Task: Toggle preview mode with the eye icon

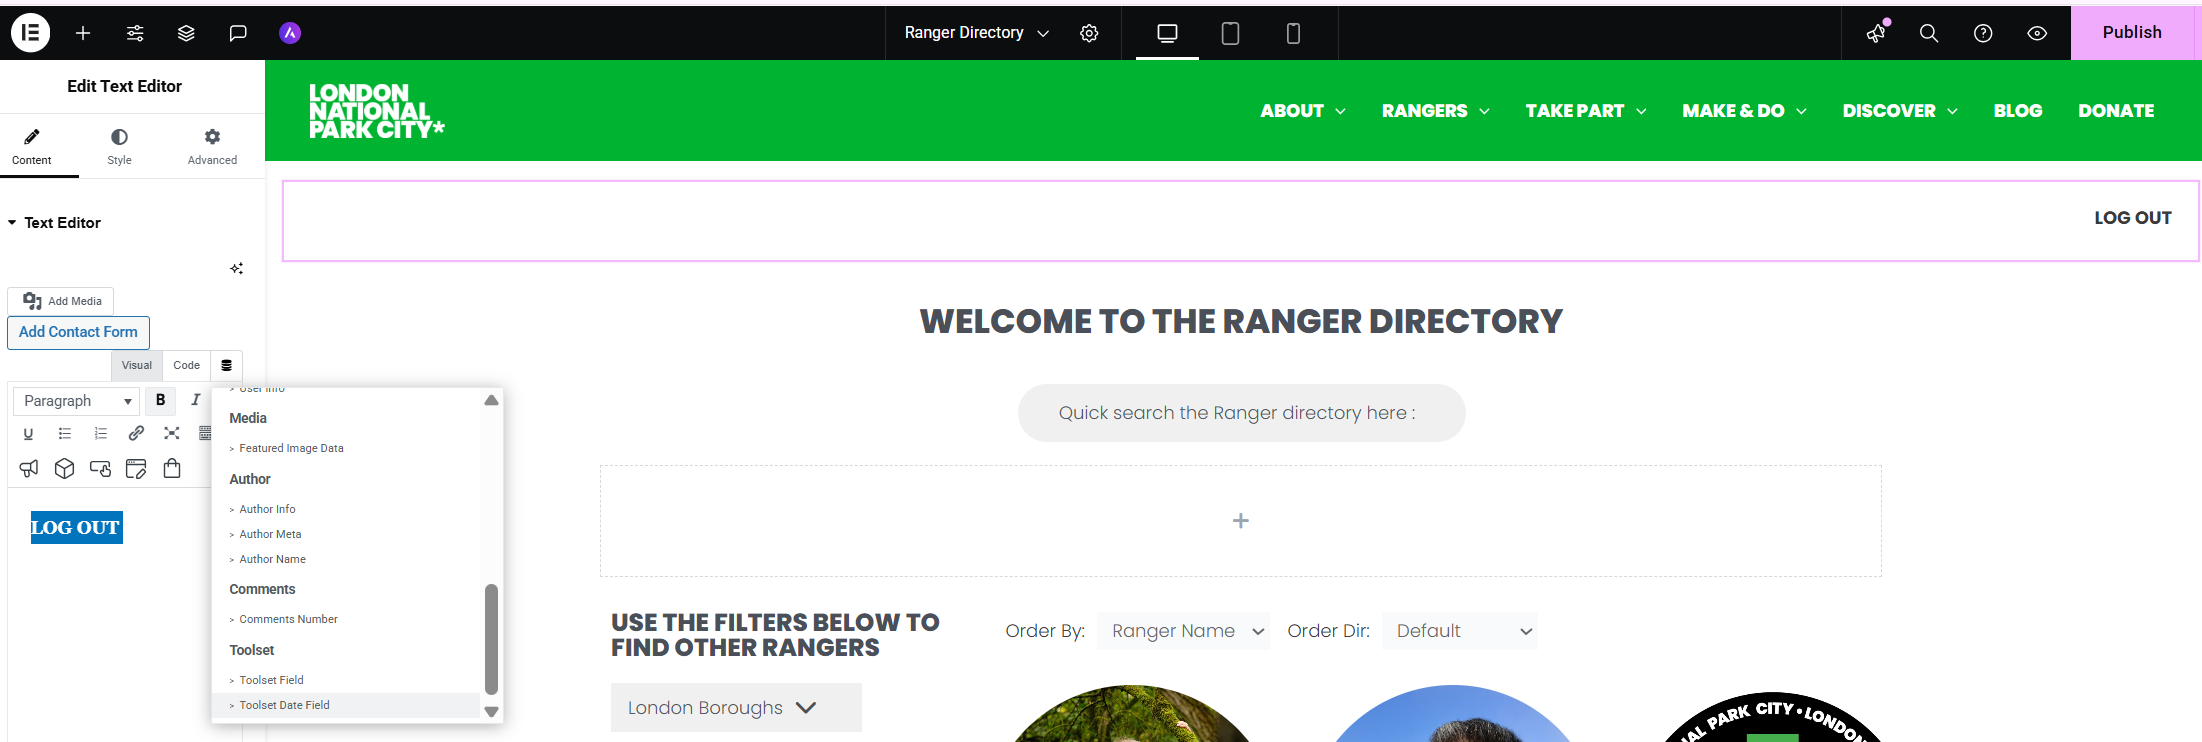Action: pos(2037,33)
